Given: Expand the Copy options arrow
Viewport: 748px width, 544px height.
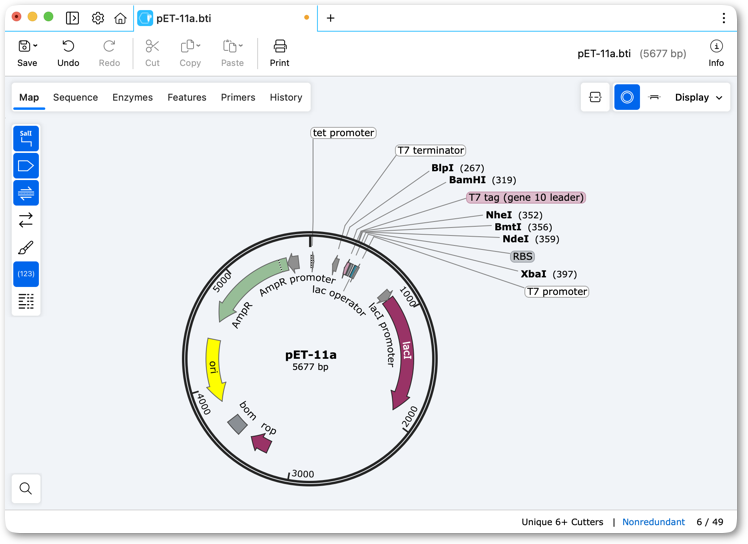Looking at the screenshot, I should click(198, 46).
